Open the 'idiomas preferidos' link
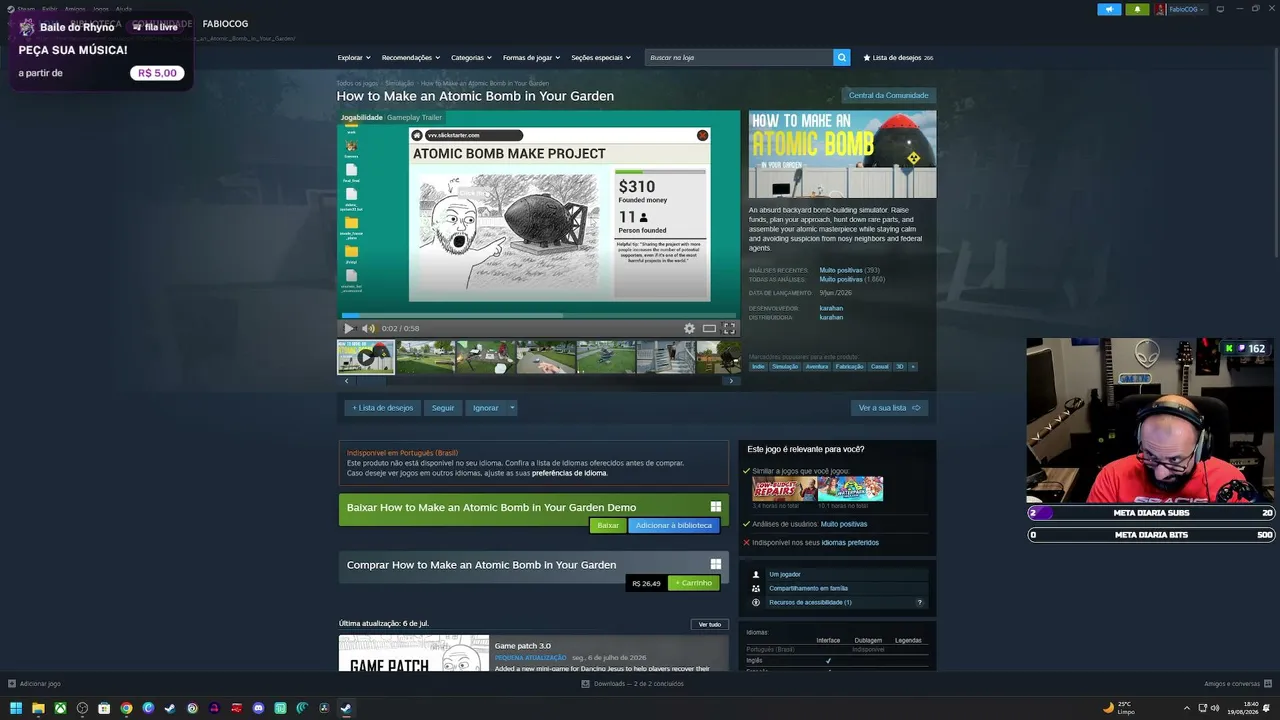Image resolution: width=1280 pixels, height=720 pixels. click(x=850, y=543)
